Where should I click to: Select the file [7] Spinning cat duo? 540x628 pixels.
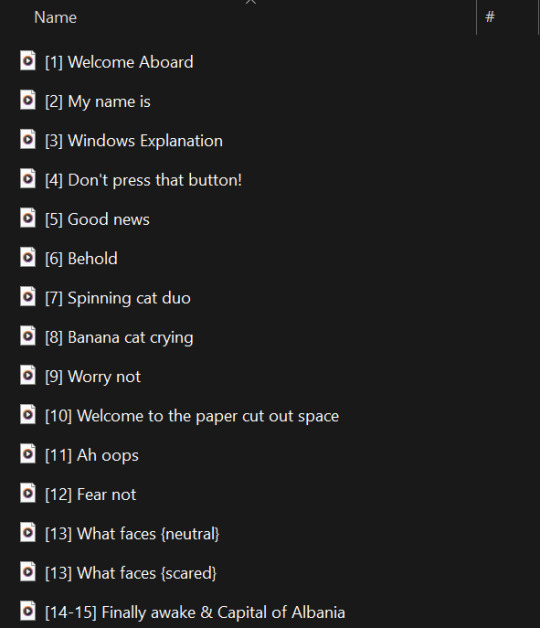pyautogui.click(x=118, y=298)
